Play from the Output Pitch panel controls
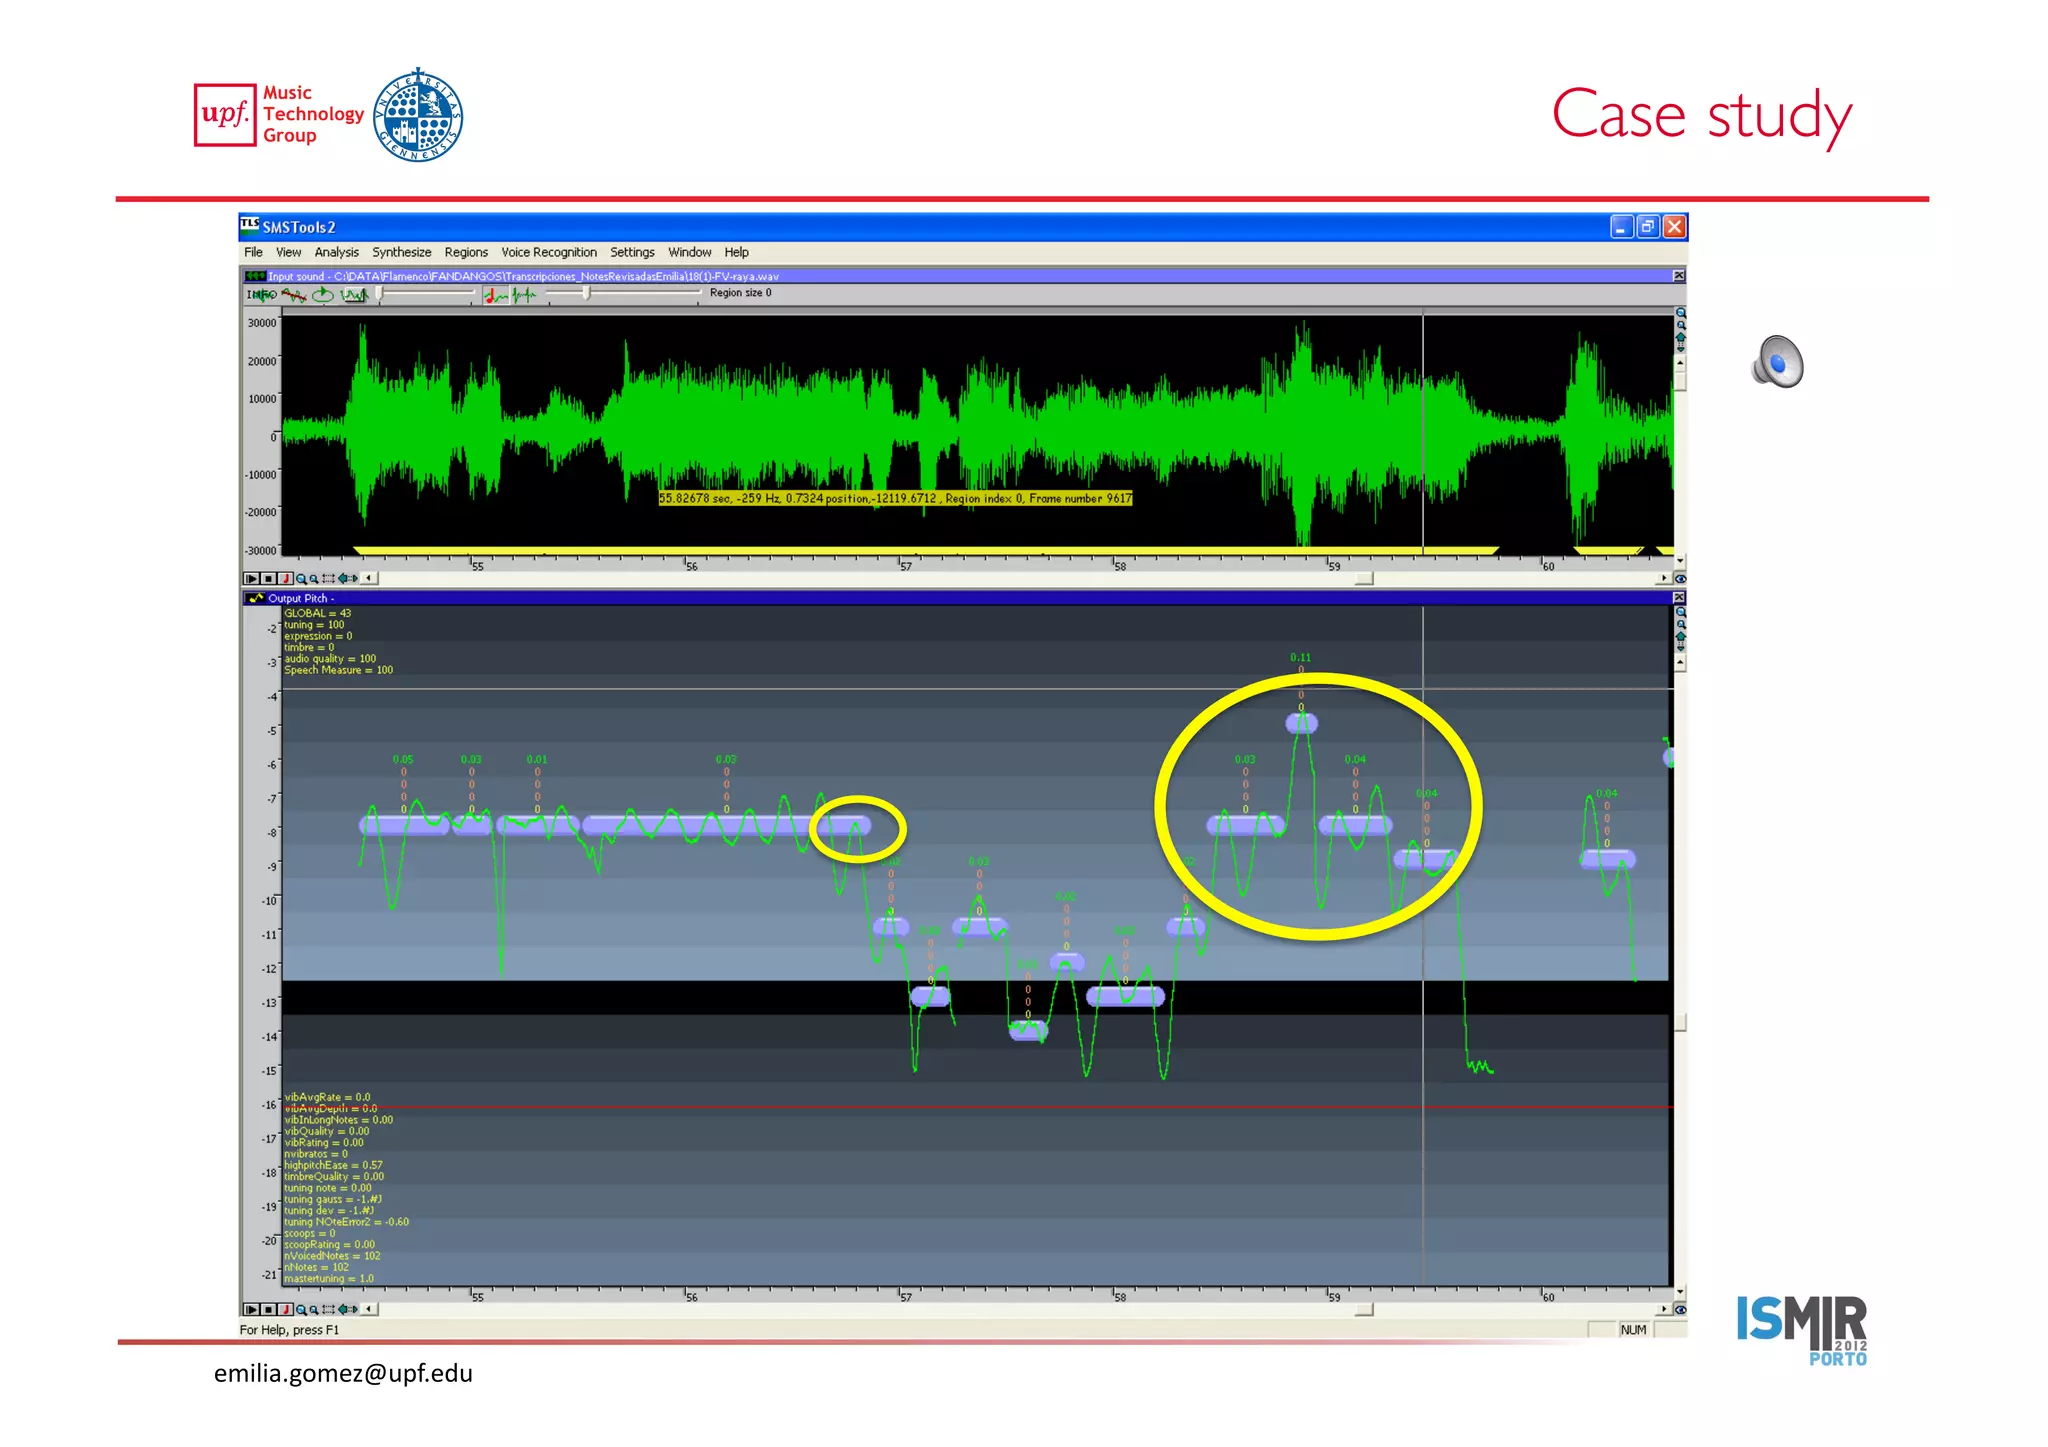 pyautogui.click(x=251, y=1309)
